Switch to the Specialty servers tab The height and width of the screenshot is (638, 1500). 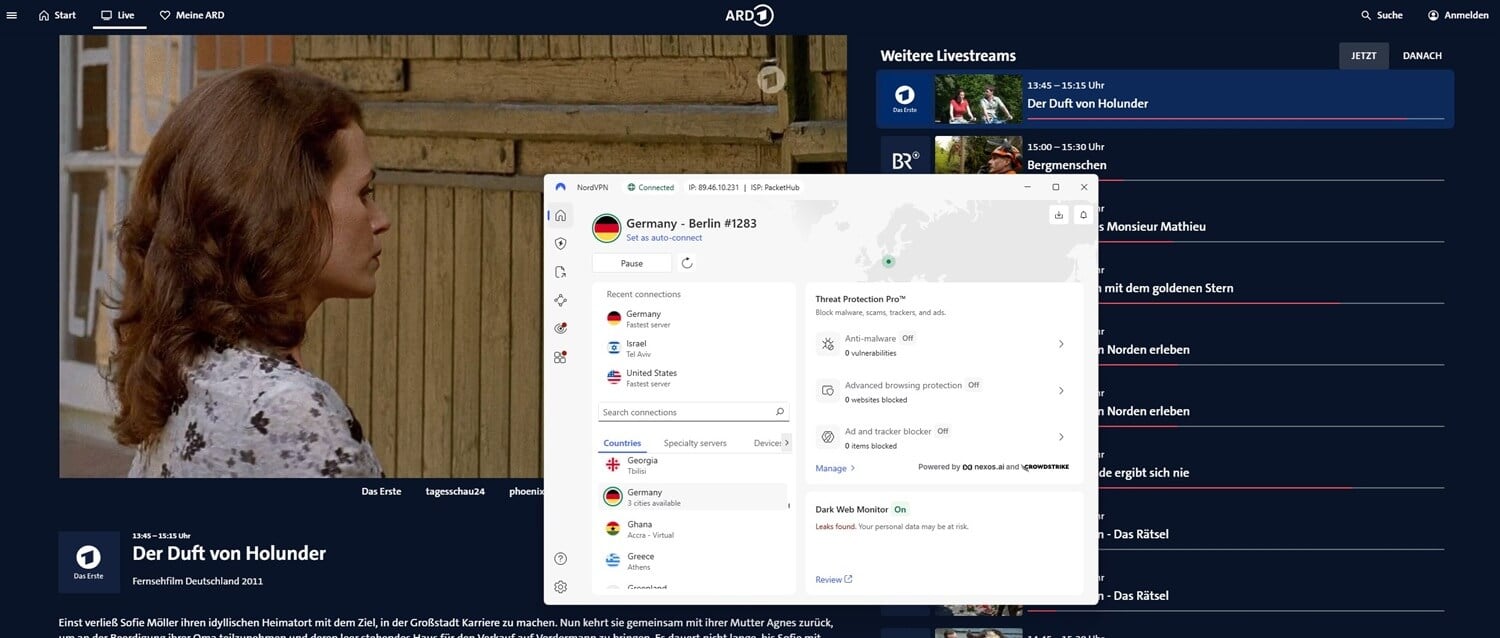(695, 442)
